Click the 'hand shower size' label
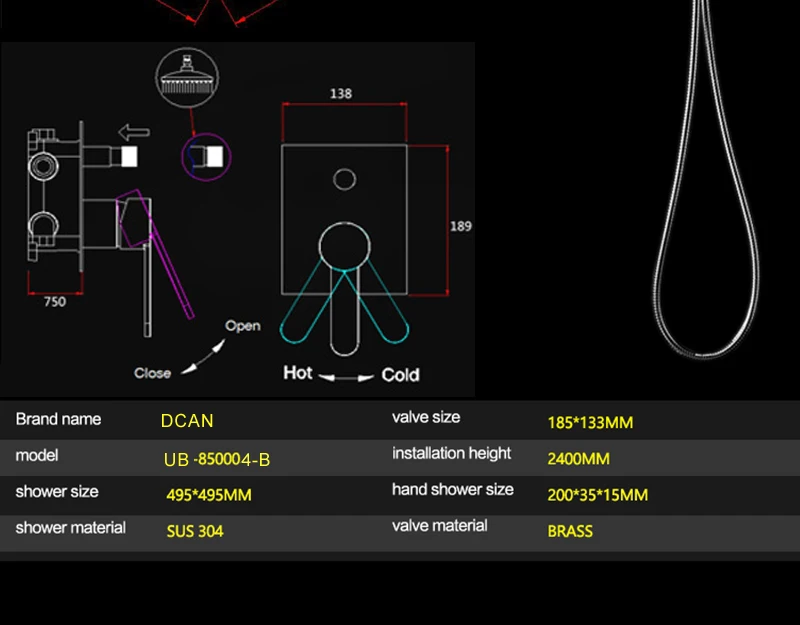The height and width of the screenshot is (625, 800). [453, 489]
